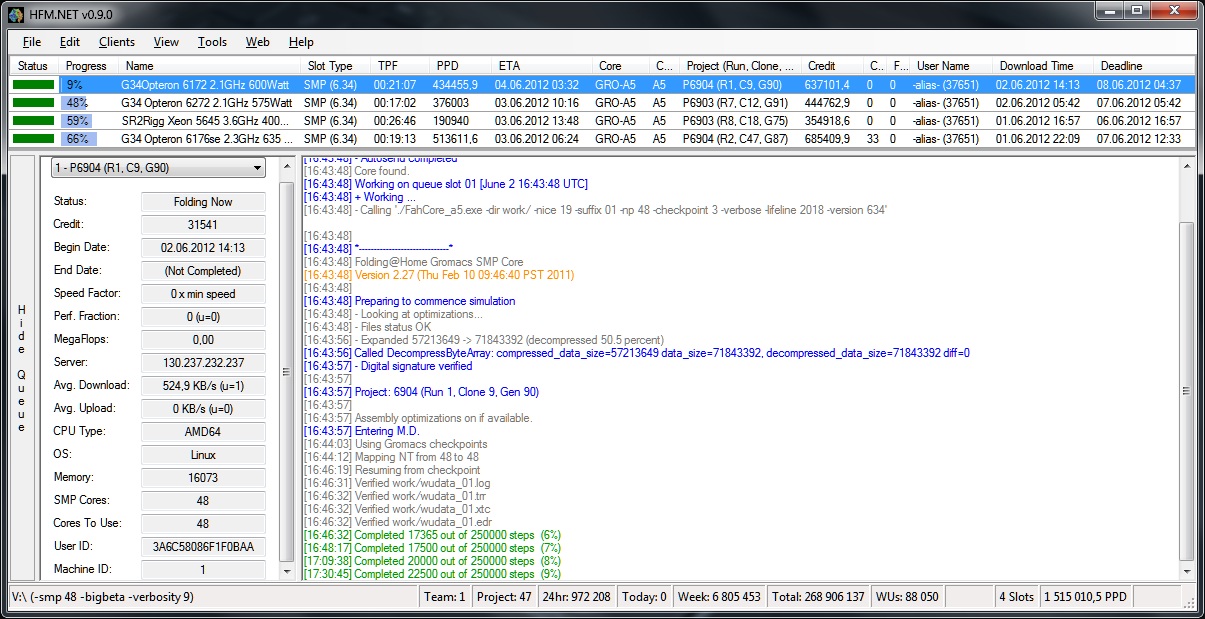Click the deadline 07.06.2012 12:33
1205x619 pixels.
[x=1139, y=139]
